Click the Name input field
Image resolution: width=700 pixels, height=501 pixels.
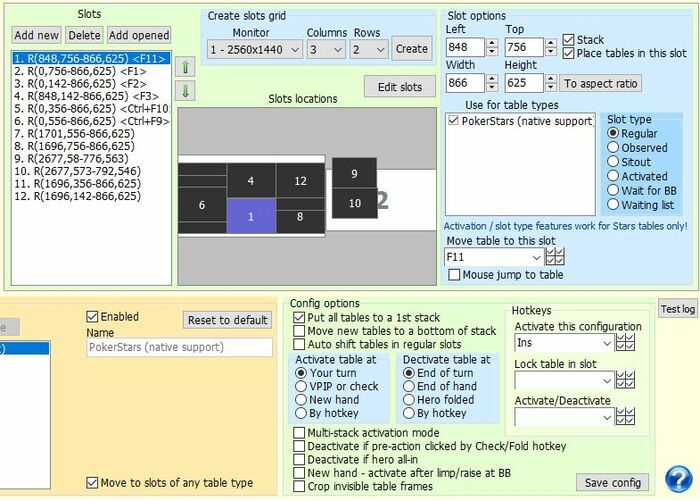(x=179, y=347)
